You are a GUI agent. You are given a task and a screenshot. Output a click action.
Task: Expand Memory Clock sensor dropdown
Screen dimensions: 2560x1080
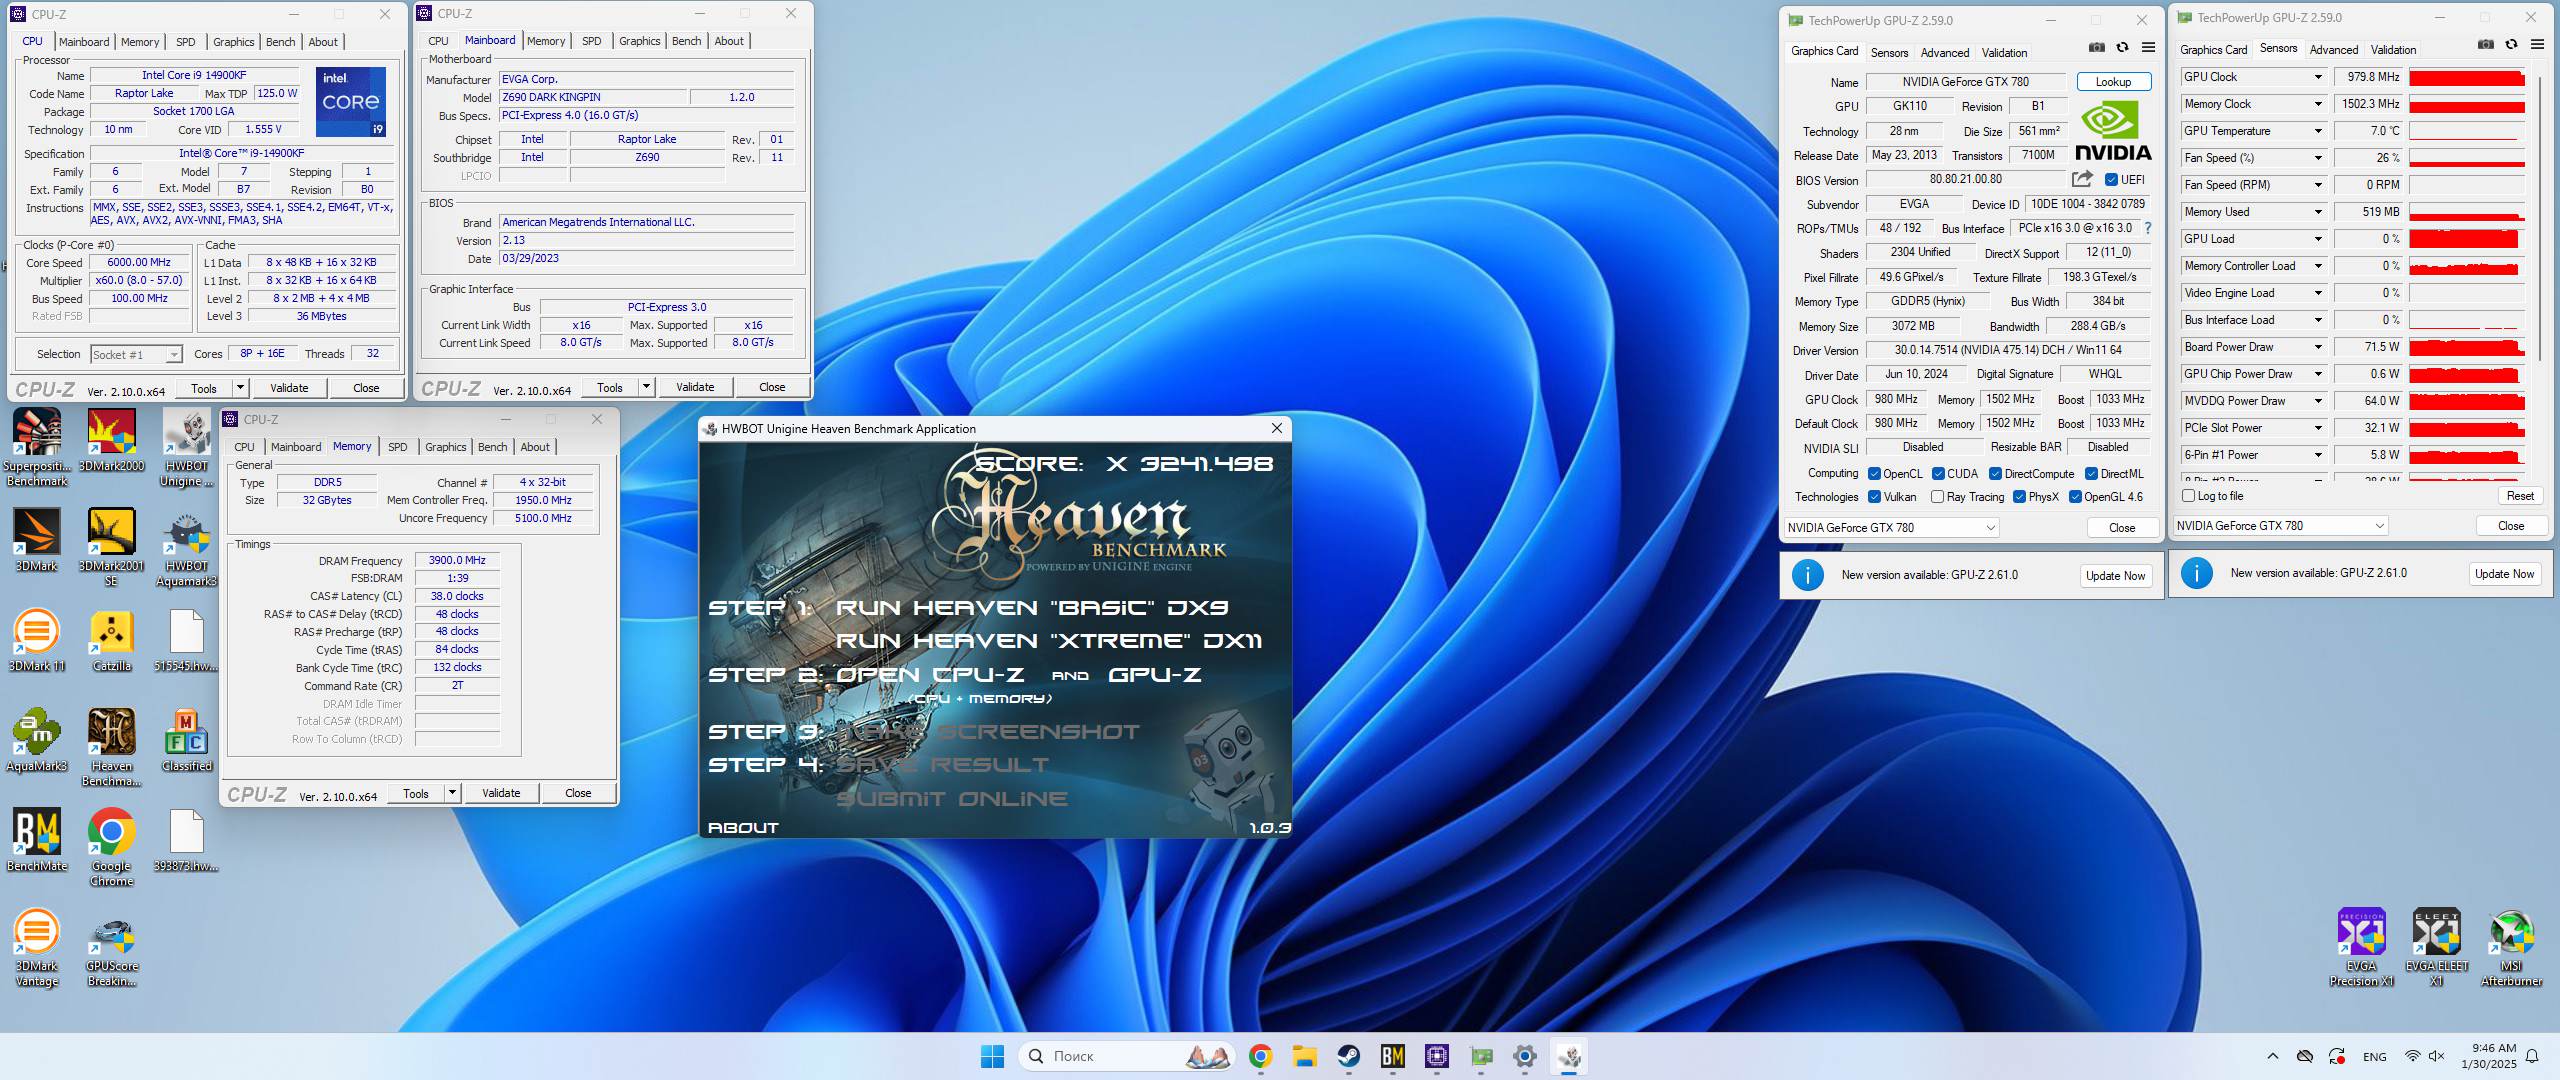[2318, 104]
